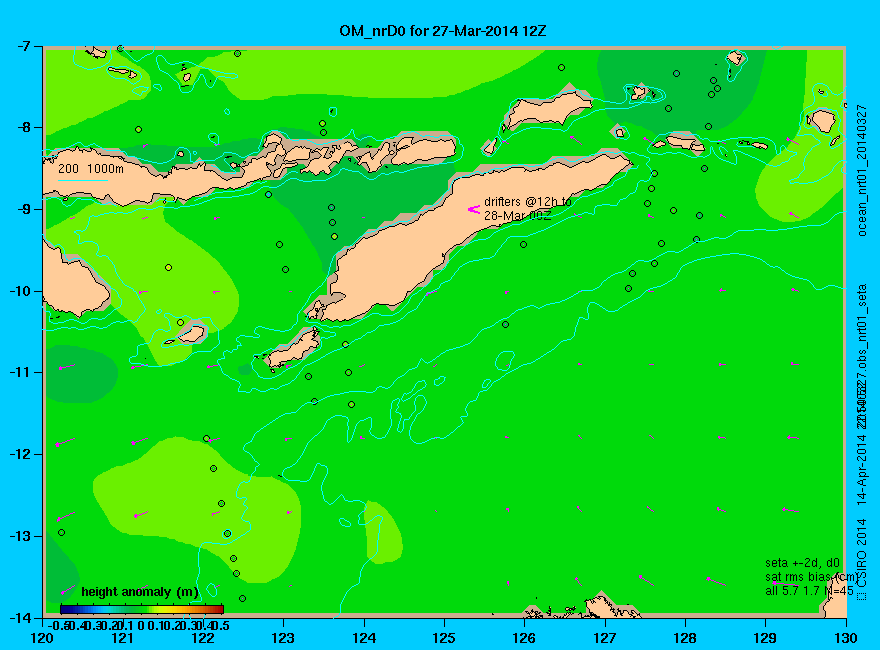This screenshot has height=650, width=880.
Task: Click the plot title OM_nrD0 for 27-Mar-2014 12Z
Action: pyautogui.click(x=442, y=31)
